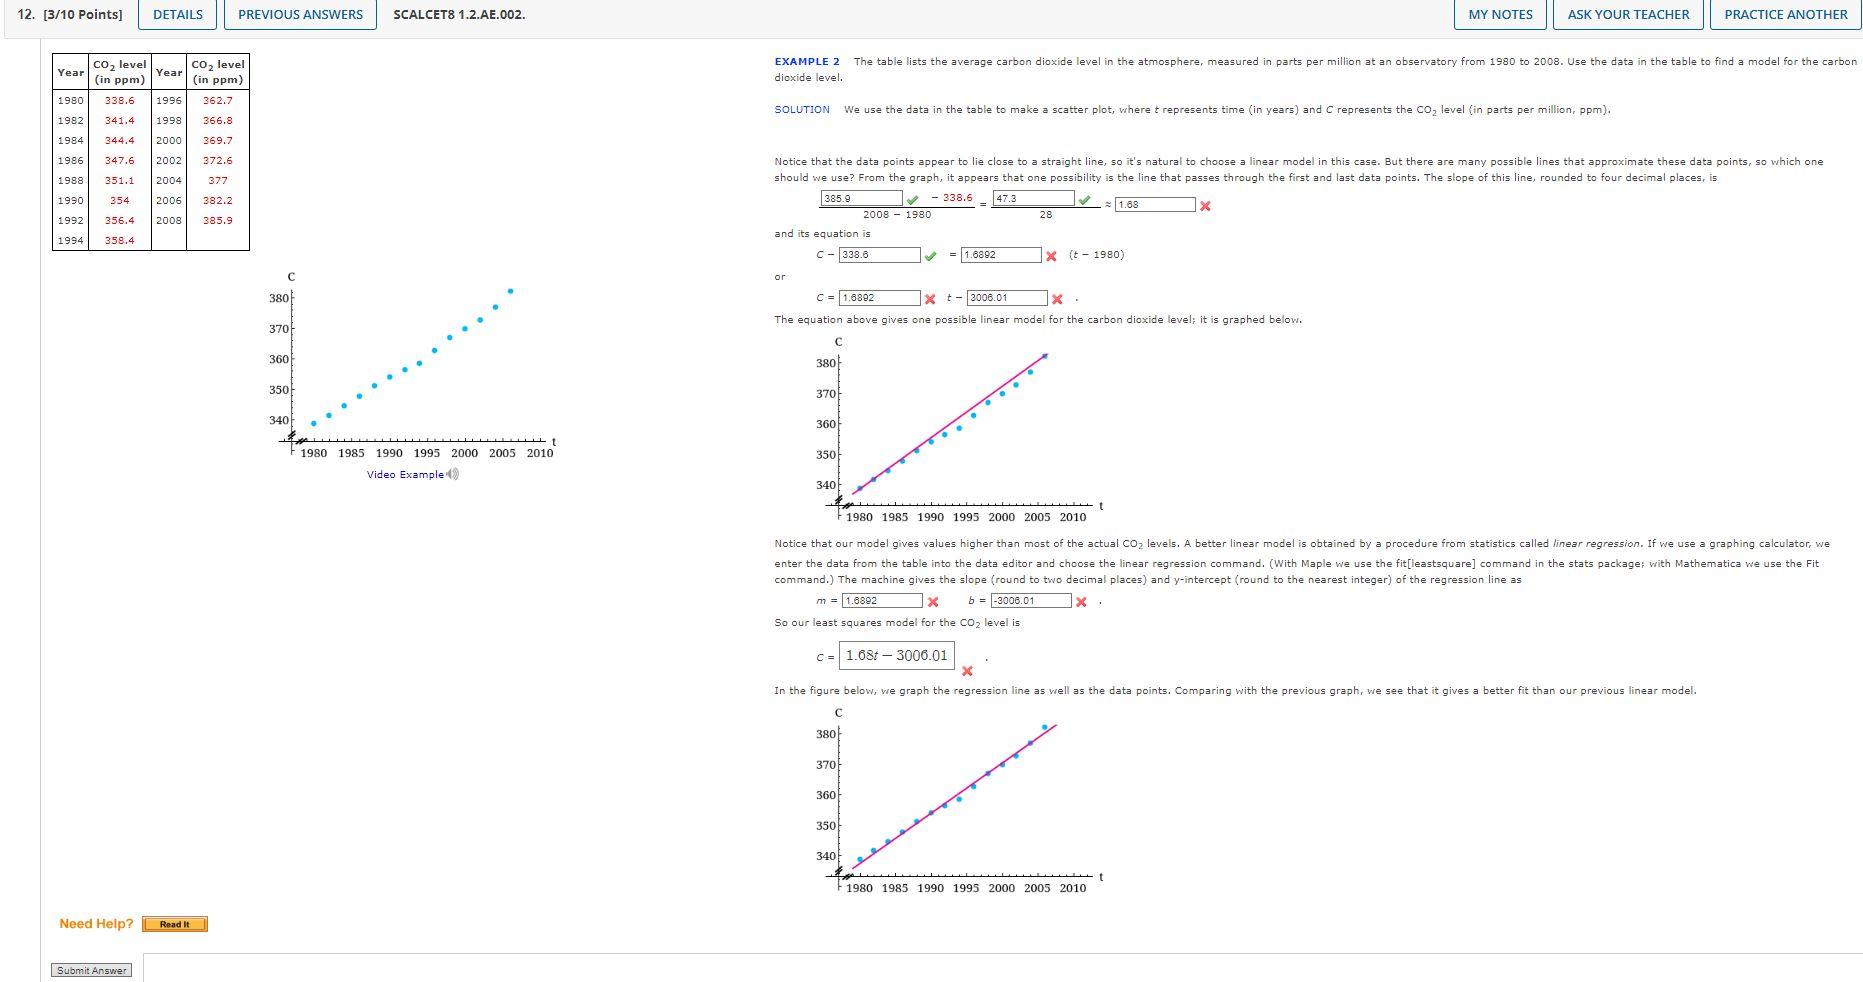Click the Read It help button
Viewport: 1863px width, 982px height.
174,924
